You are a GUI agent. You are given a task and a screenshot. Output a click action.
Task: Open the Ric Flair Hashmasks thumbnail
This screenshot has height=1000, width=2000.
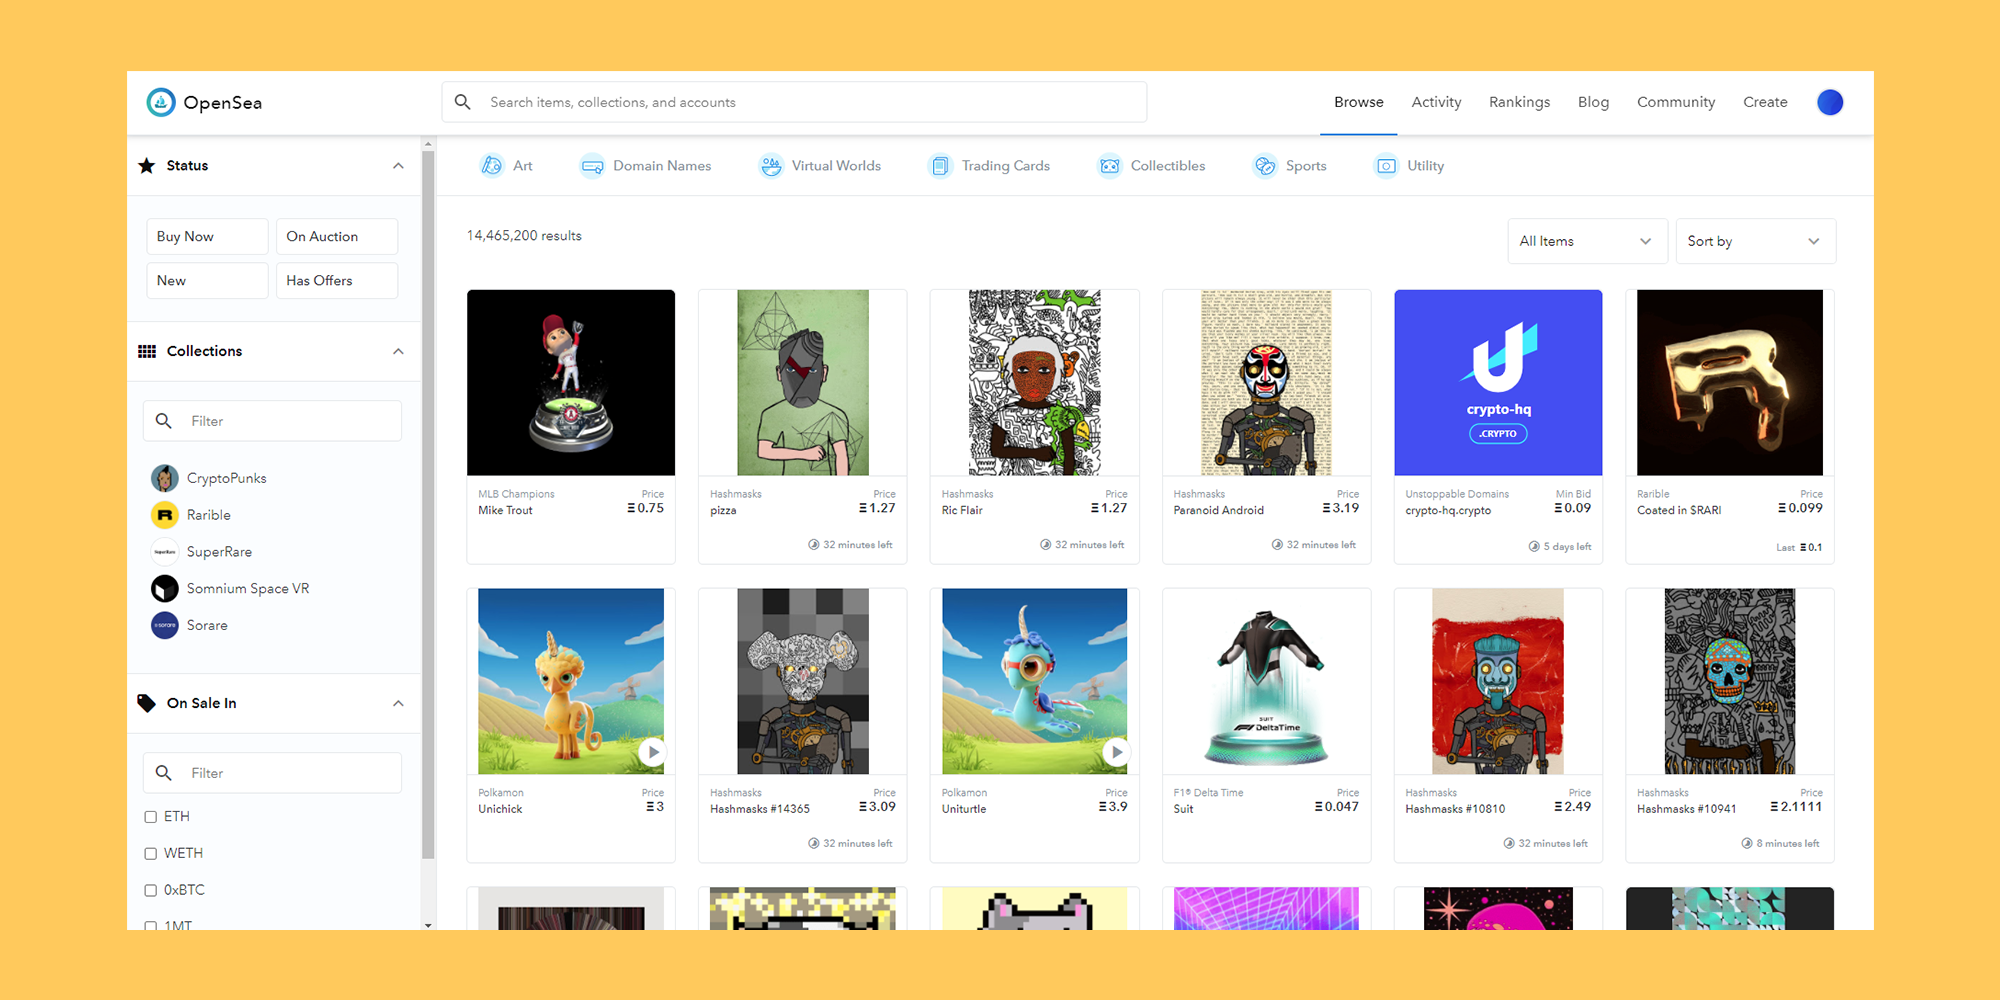coord(1034,383)
